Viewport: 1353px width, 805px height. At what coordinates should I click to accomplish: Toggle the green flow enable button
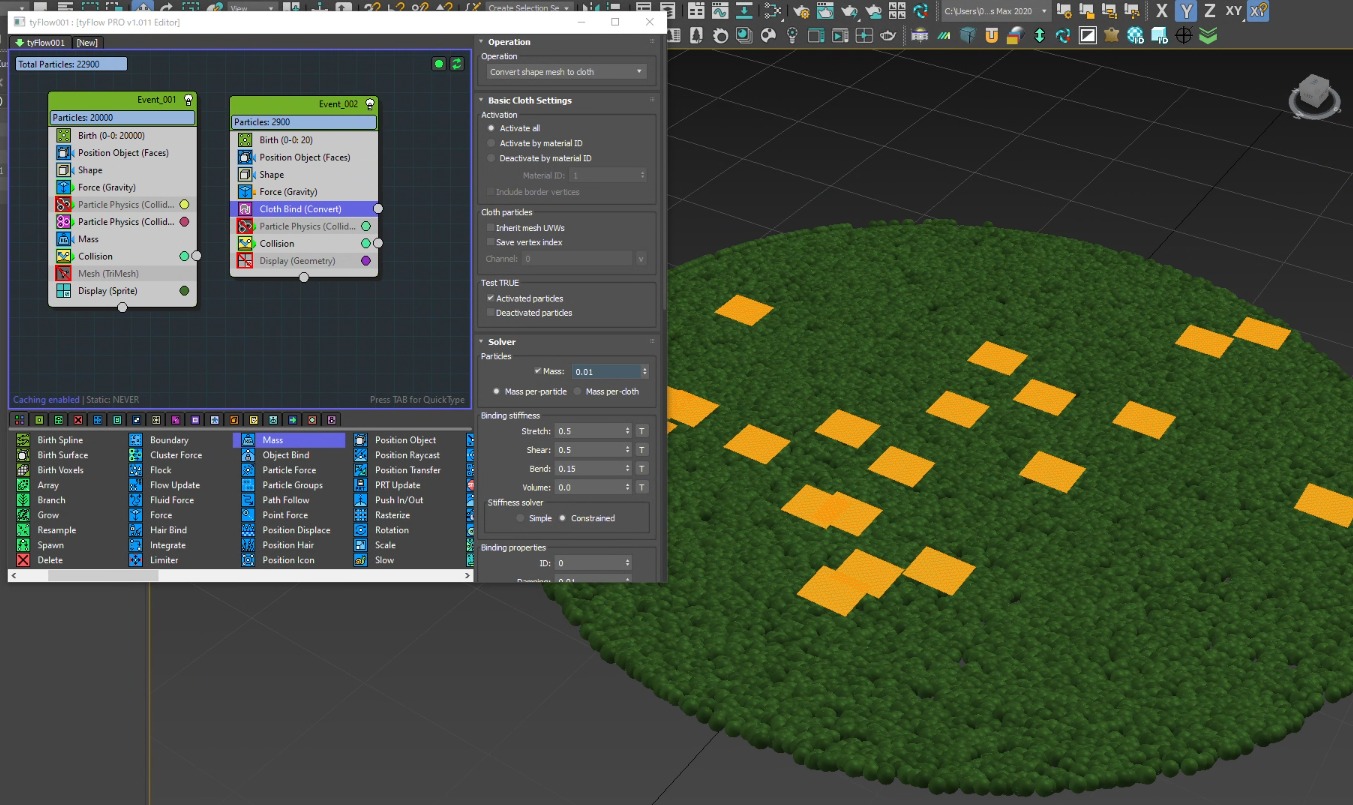coord(438,64)
